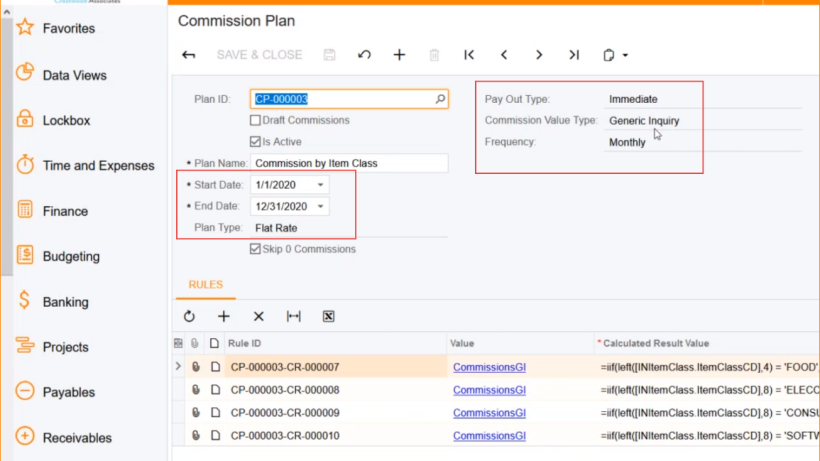The width and height of the screenshot is (820, 461).
Task: Select rule CP-000003-CR-000008 cell
Action: tap(335, 390)
